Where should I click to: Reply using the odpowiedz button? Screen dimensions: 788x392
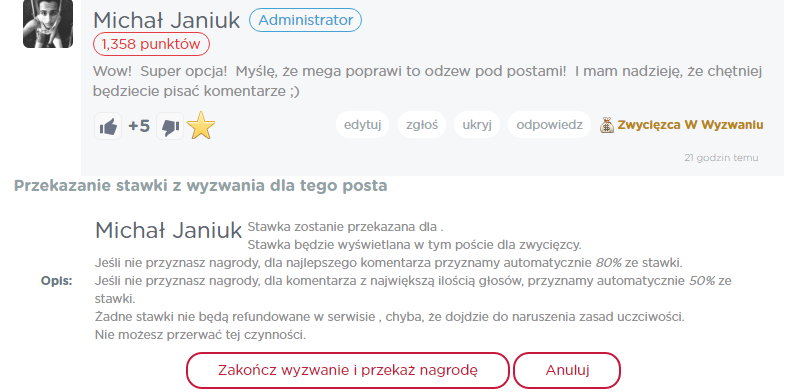tap(549, 125)
